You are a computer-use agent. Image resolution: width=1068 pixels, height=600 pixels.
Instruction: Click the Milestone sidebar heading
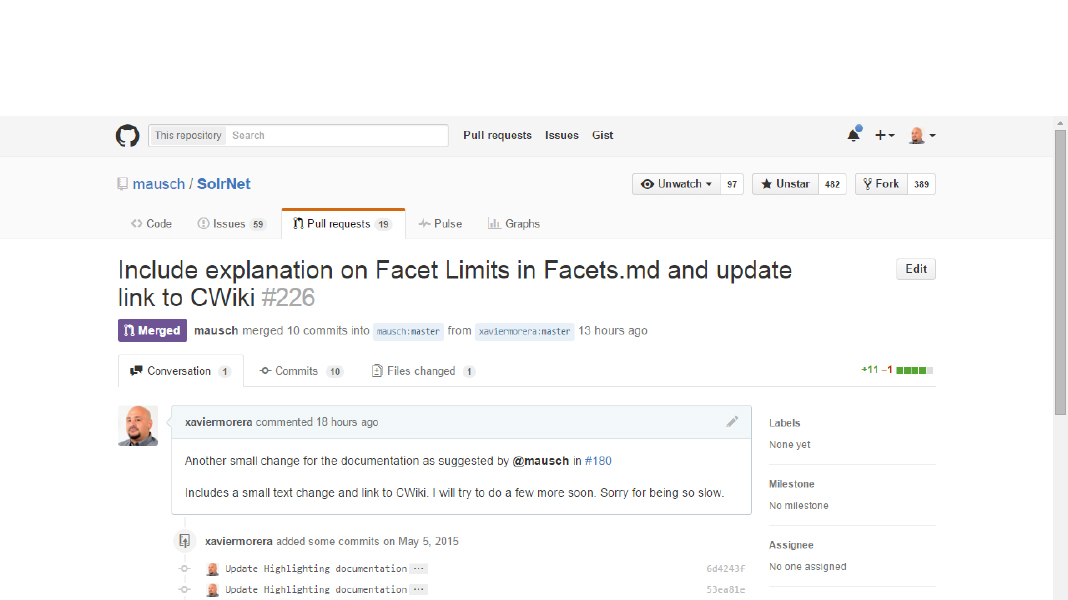tap(791, 484)
